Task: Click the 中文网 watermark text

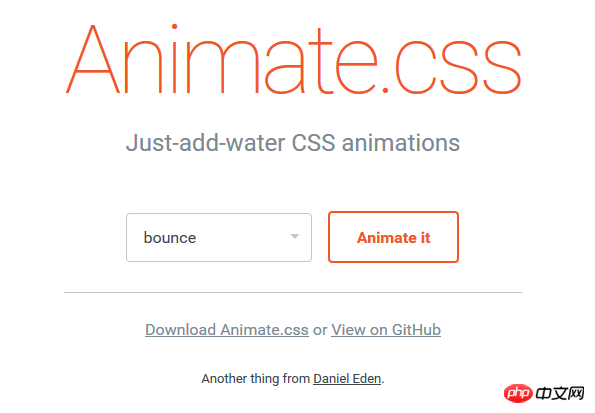Action: point(560,394)
